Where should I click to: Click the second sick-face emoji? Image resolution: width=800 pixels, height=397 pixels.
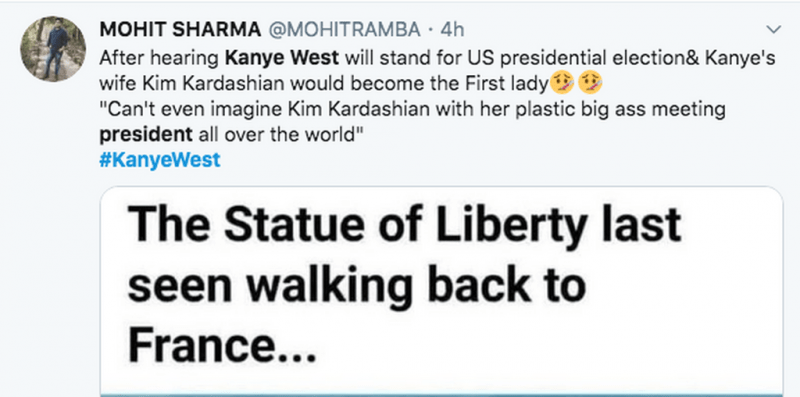pos(590,84)
